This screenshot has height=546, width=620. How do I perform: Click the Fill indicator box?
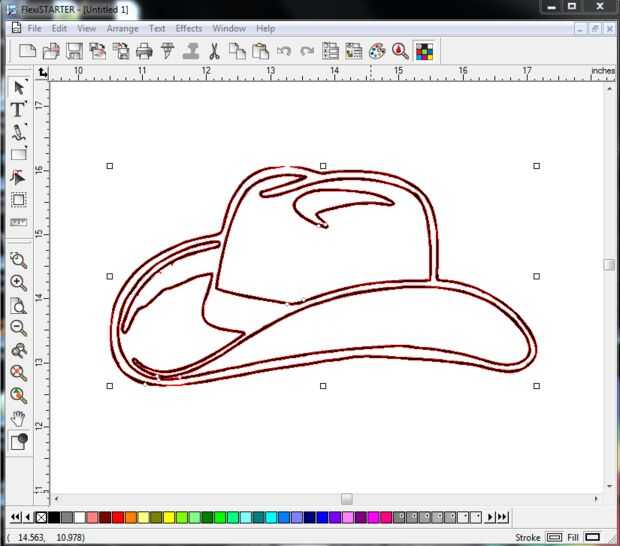[x=592, y=537]
